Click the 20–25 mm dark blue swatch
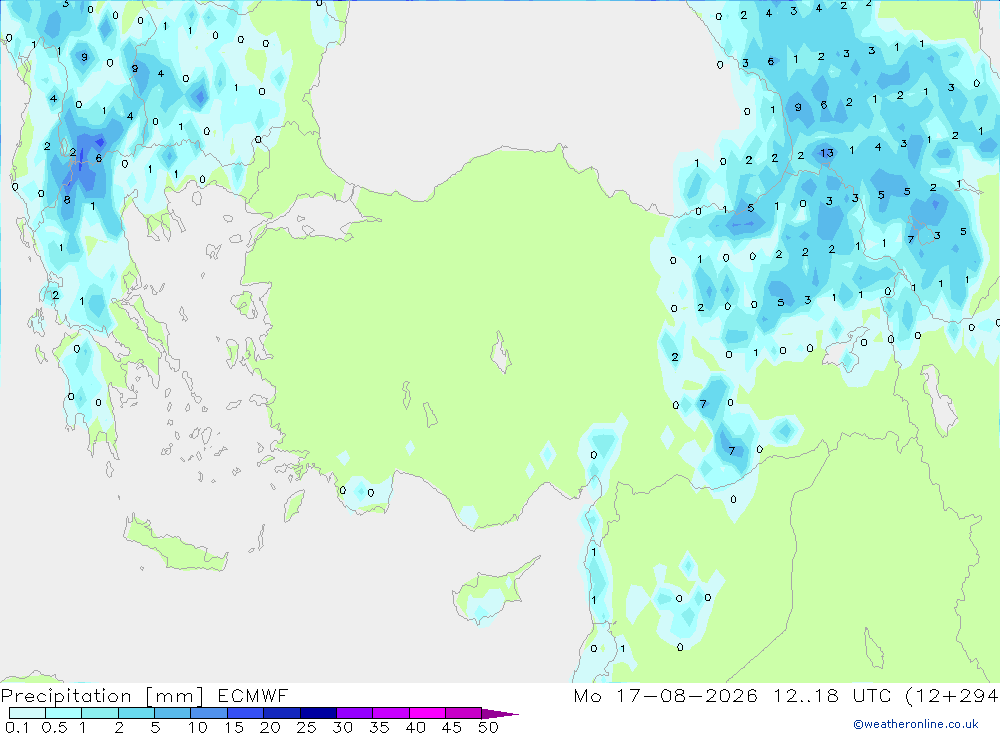This screenshot has height=733, width=1000. [282, 713]
